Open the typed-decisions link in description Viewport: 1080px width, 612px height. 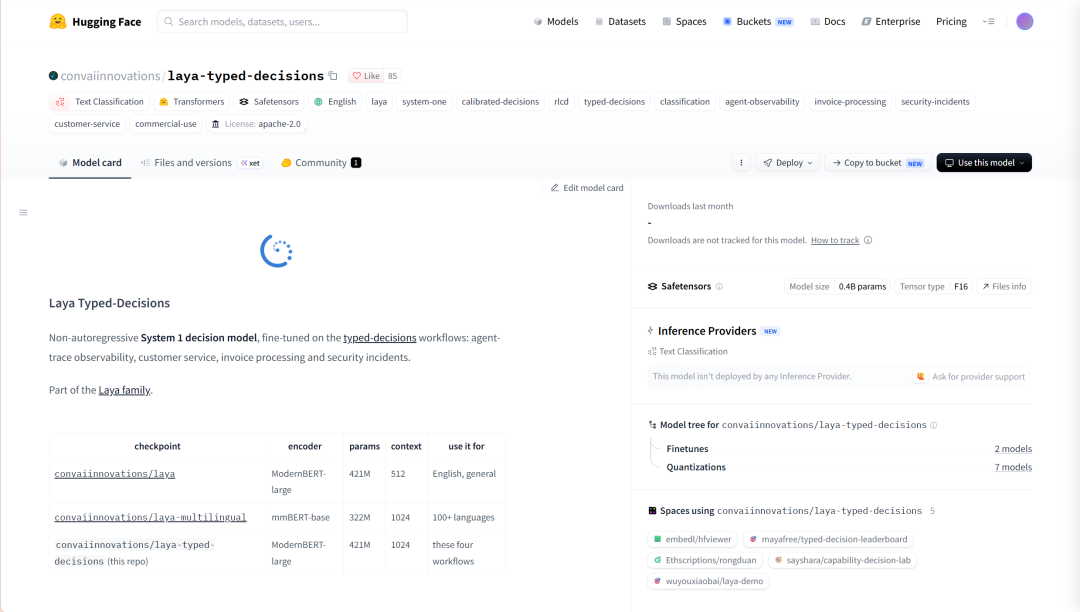(380, 337)
